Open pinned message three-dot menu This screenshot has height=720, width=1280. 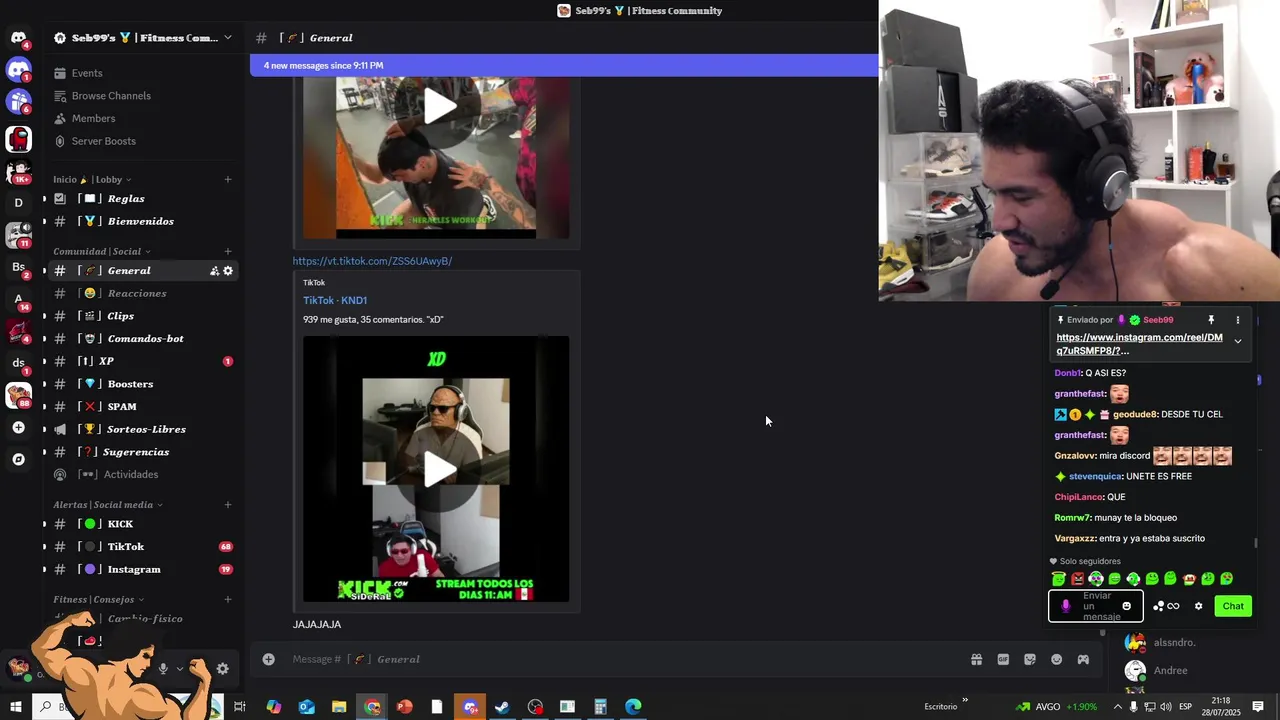click(1237, 320)
